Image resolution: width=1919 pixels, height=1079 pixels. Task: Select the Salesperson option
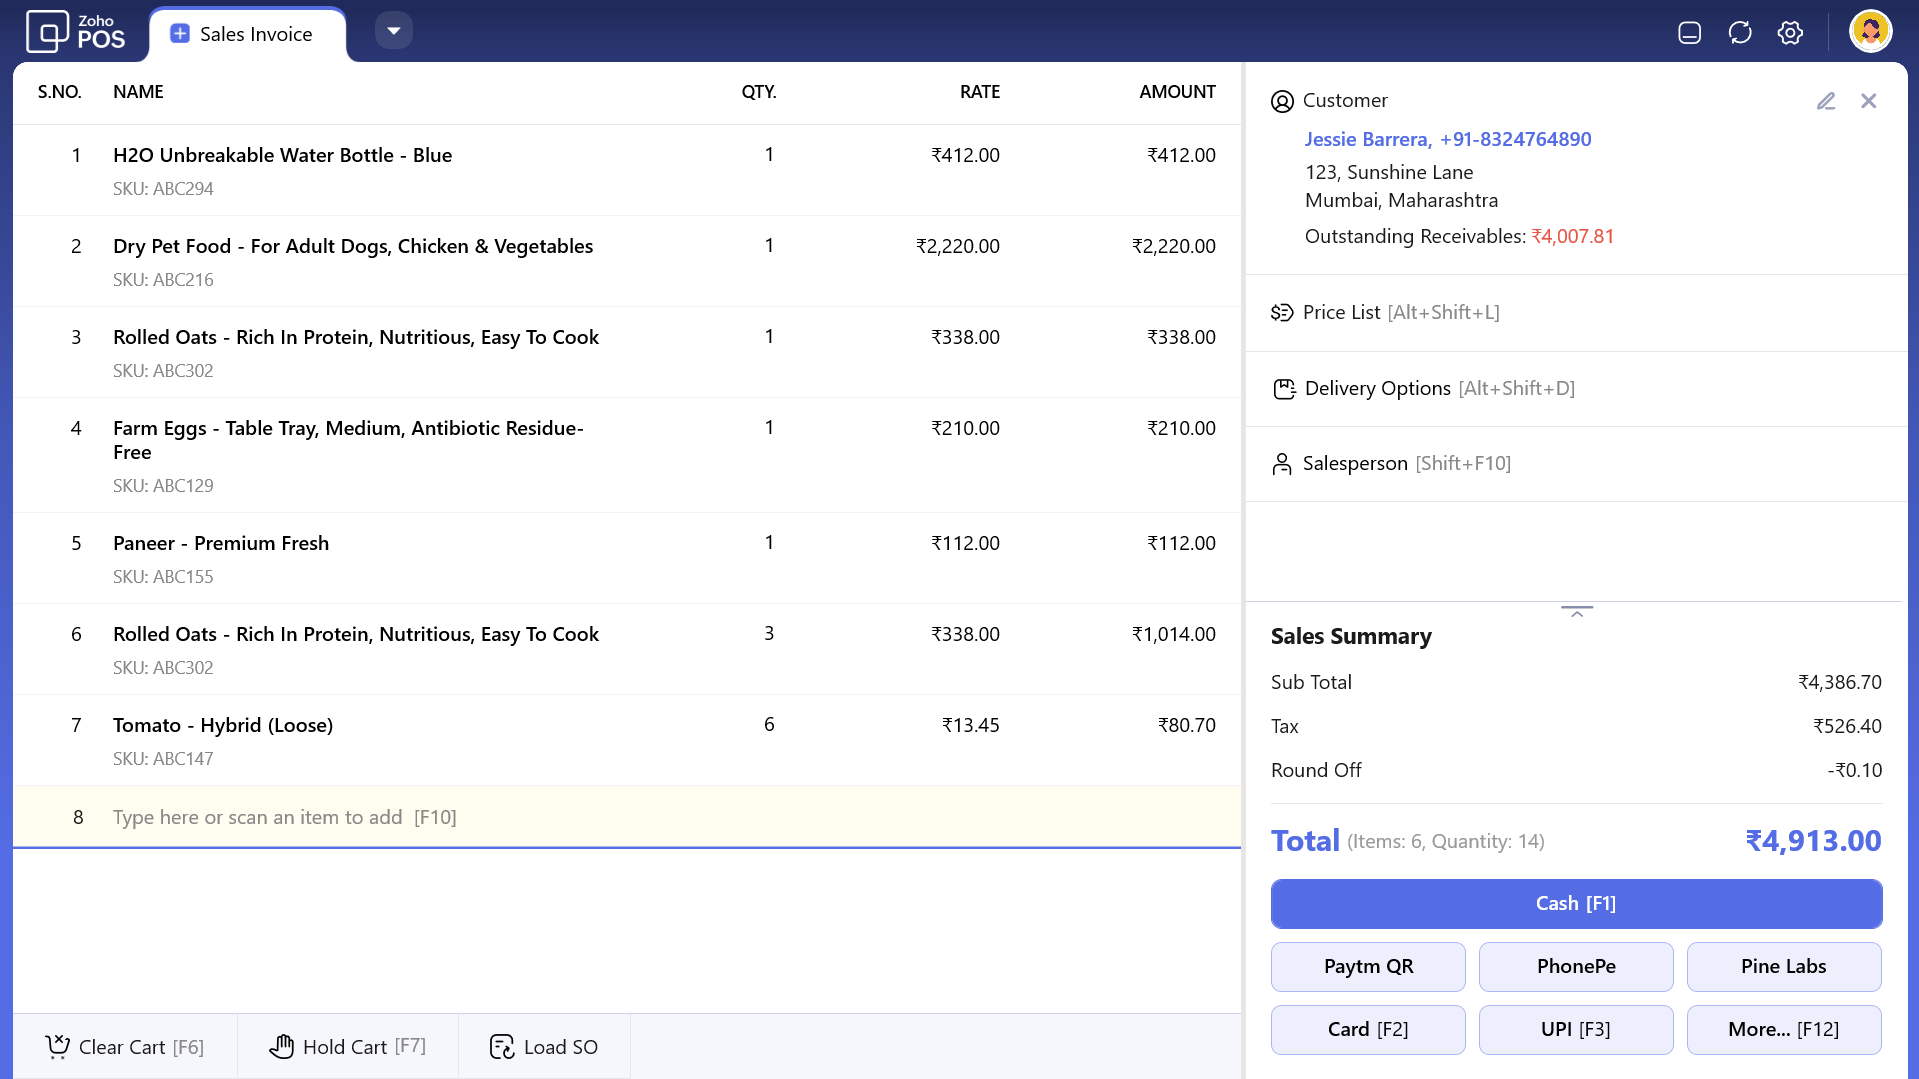1391,463
